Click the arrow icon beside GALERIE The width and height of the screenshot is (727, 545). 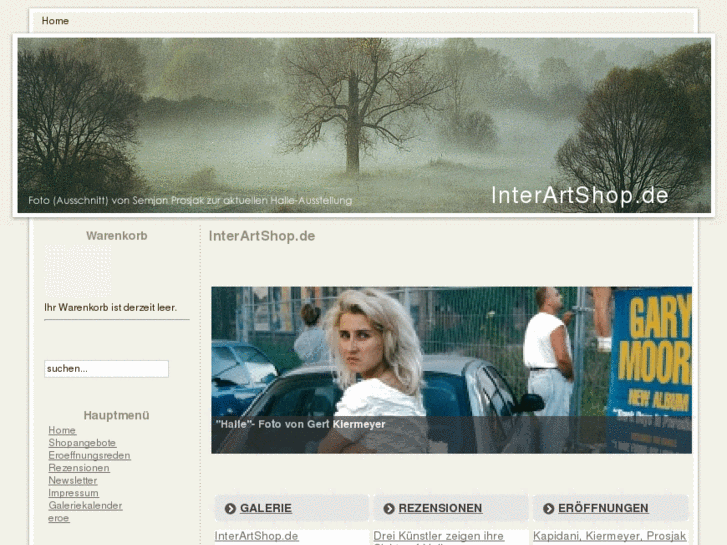tap(230, 508)
